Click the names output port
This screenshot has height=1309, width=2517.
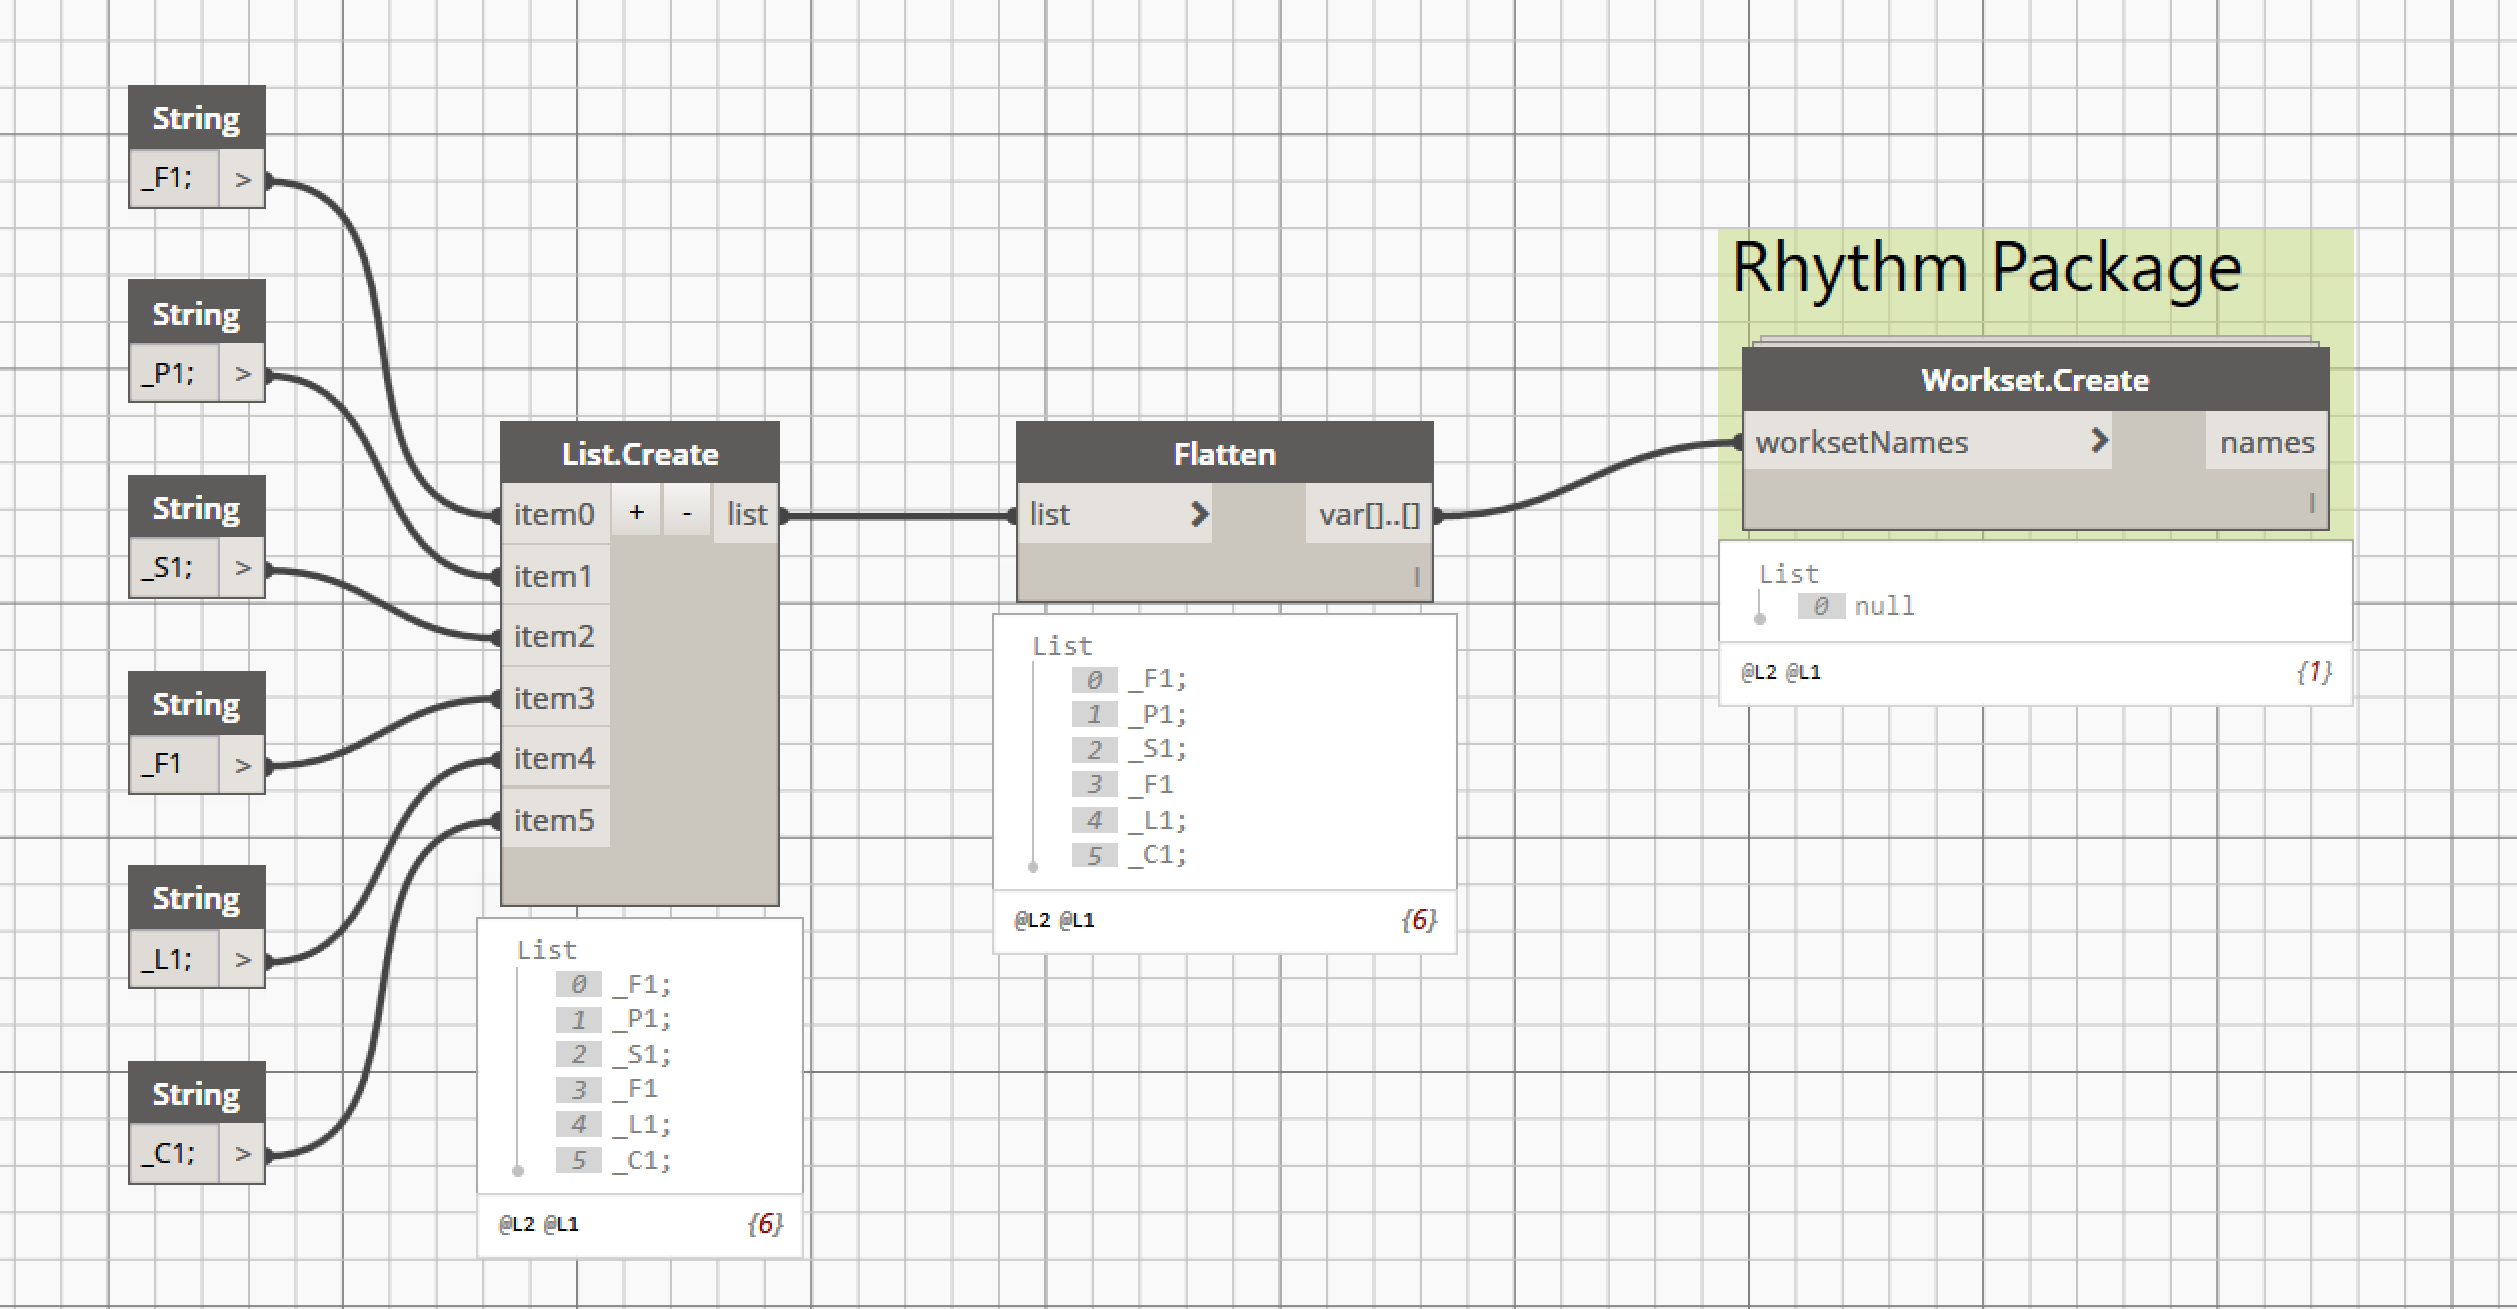(2266, 442)
